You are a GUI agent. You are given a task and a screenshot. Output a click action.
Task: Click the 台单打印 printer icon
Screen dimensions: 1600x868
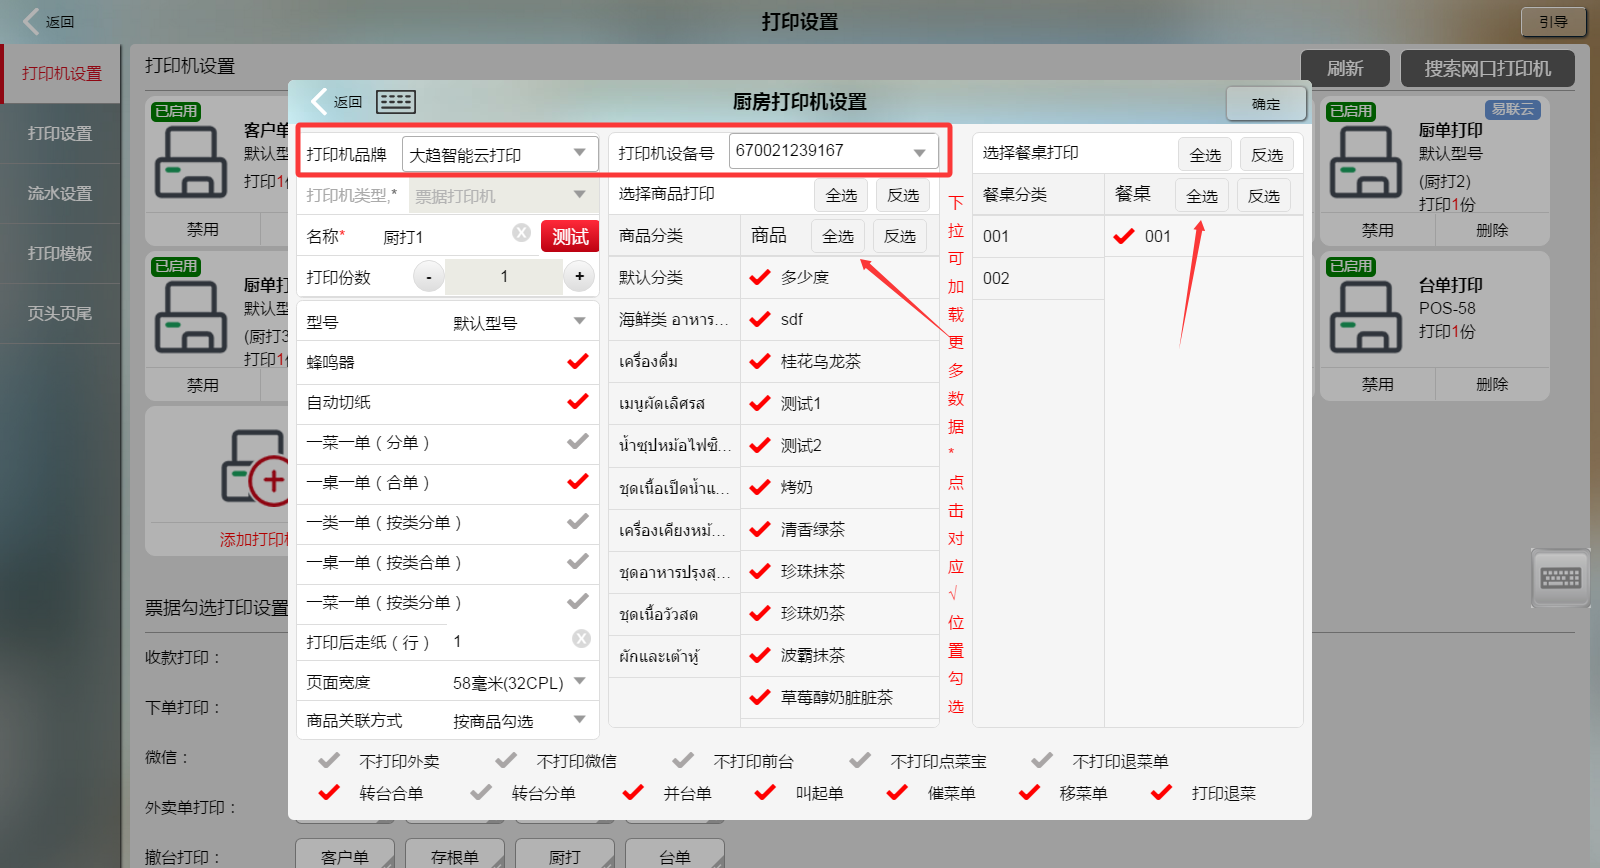(1365, 318)
